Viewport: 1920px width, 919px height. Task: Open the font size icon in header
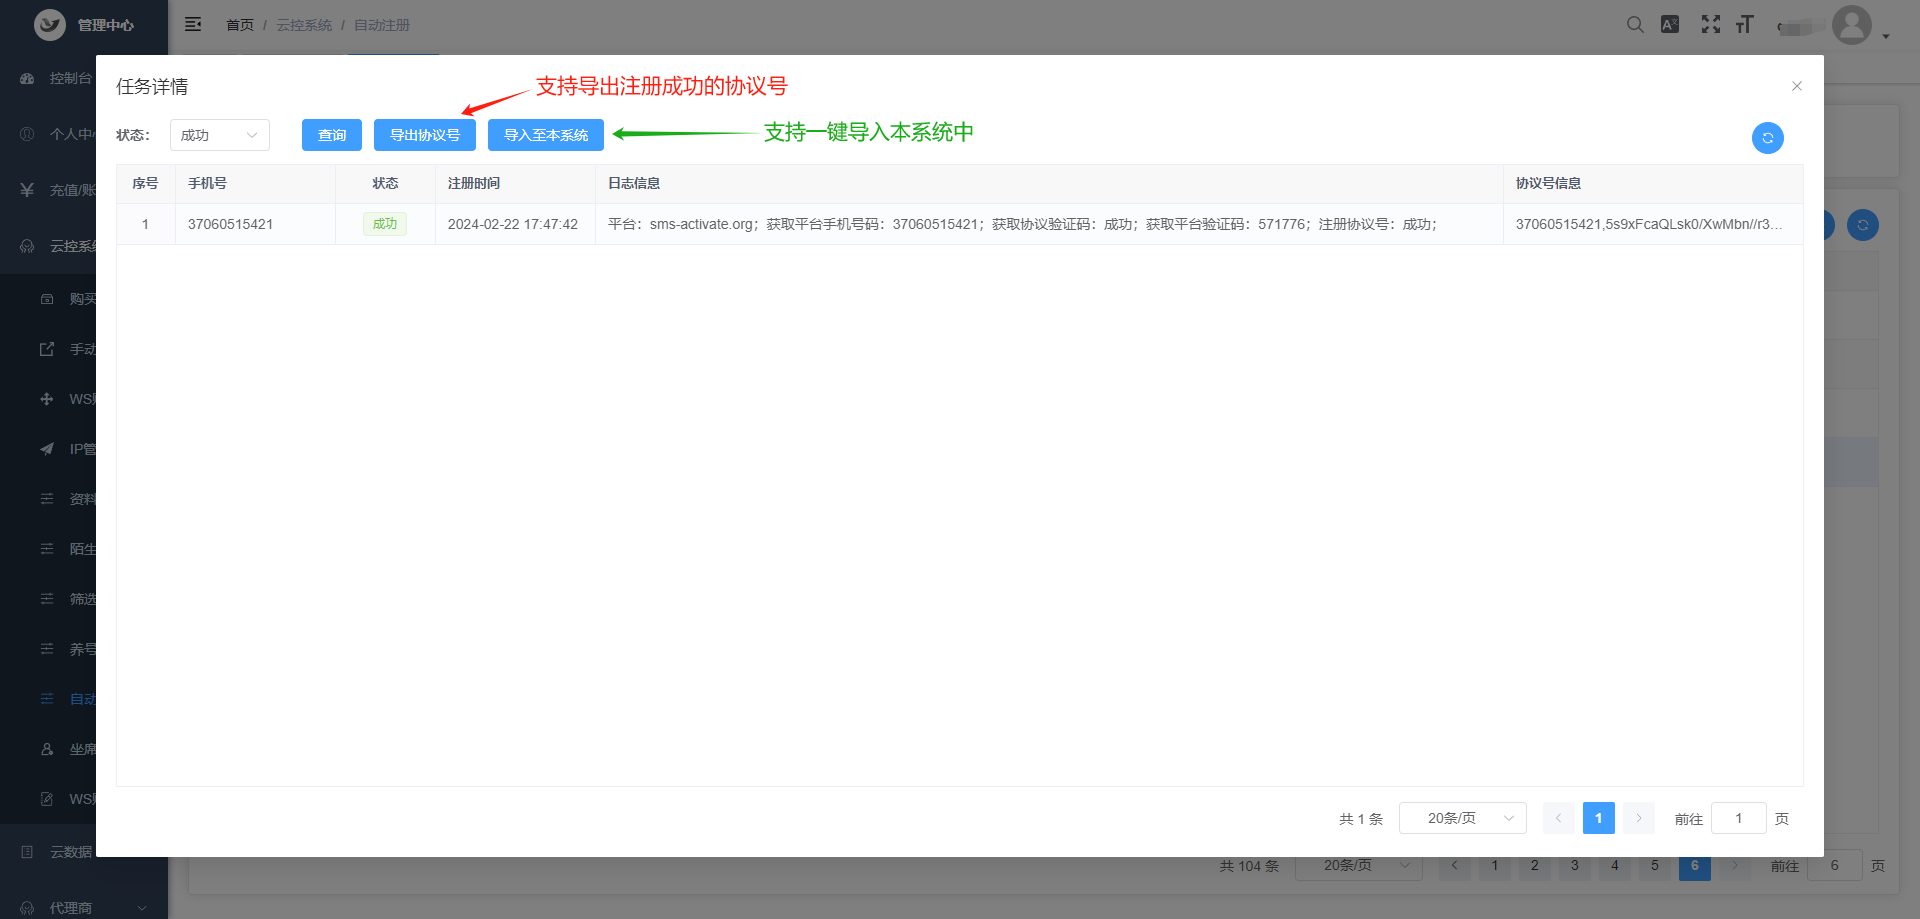pos(1745,25)
